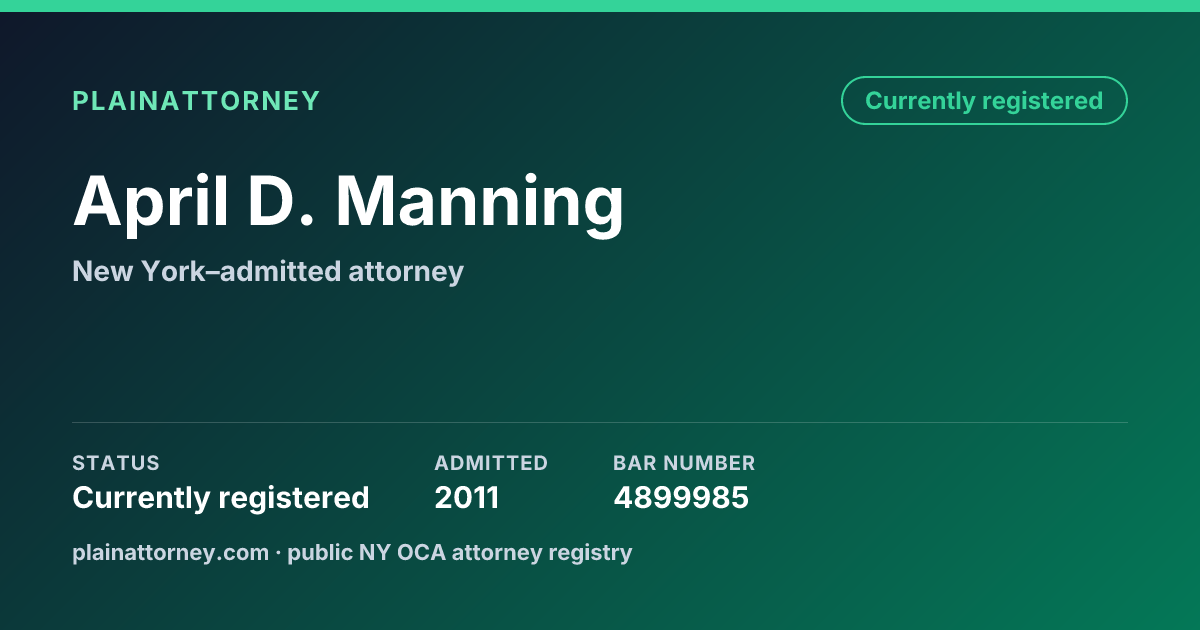The image size is (1200, 630).
Task: Click the public NY OCA attorney registry text
Action: (460, 553)
